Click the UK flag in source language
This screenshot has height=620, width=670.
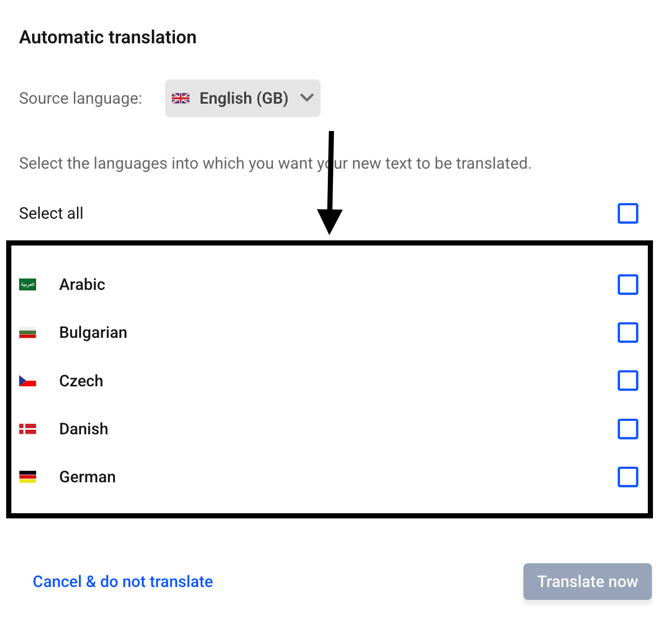coord(181,99)
